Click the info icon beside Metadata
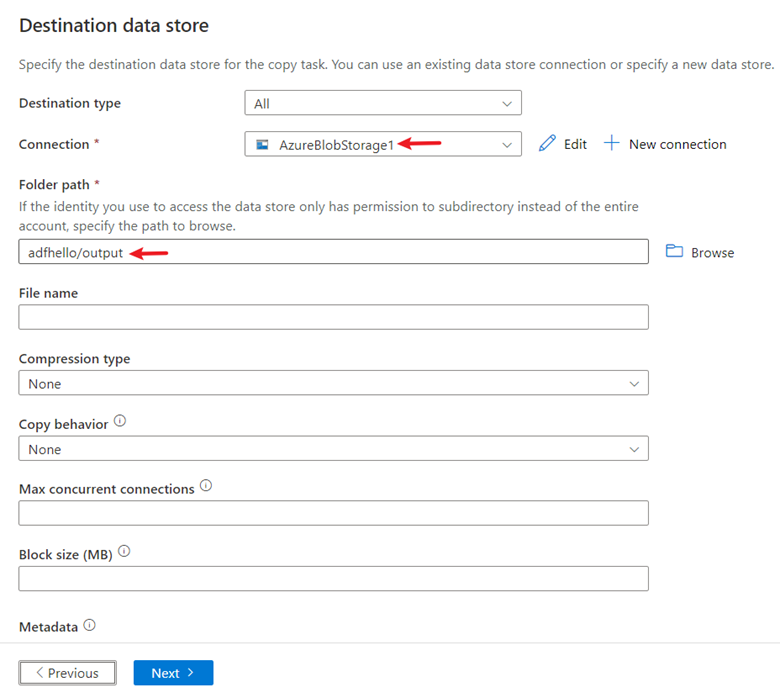Viewport: 780px width, 698px height. point(89,626)
